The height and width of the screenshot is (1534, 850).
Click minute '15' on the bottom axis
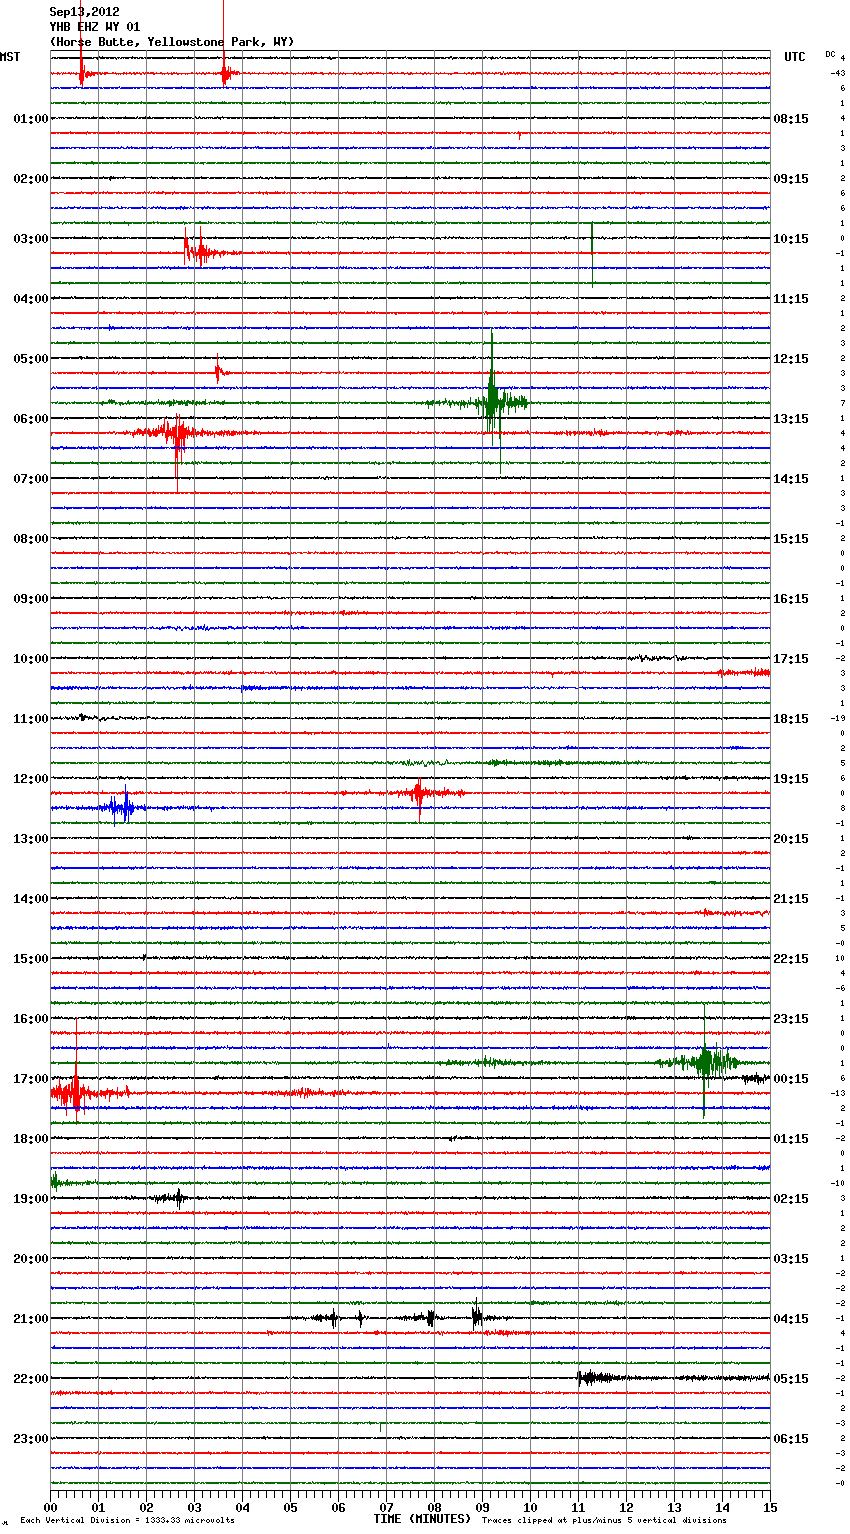point(771,1507)
